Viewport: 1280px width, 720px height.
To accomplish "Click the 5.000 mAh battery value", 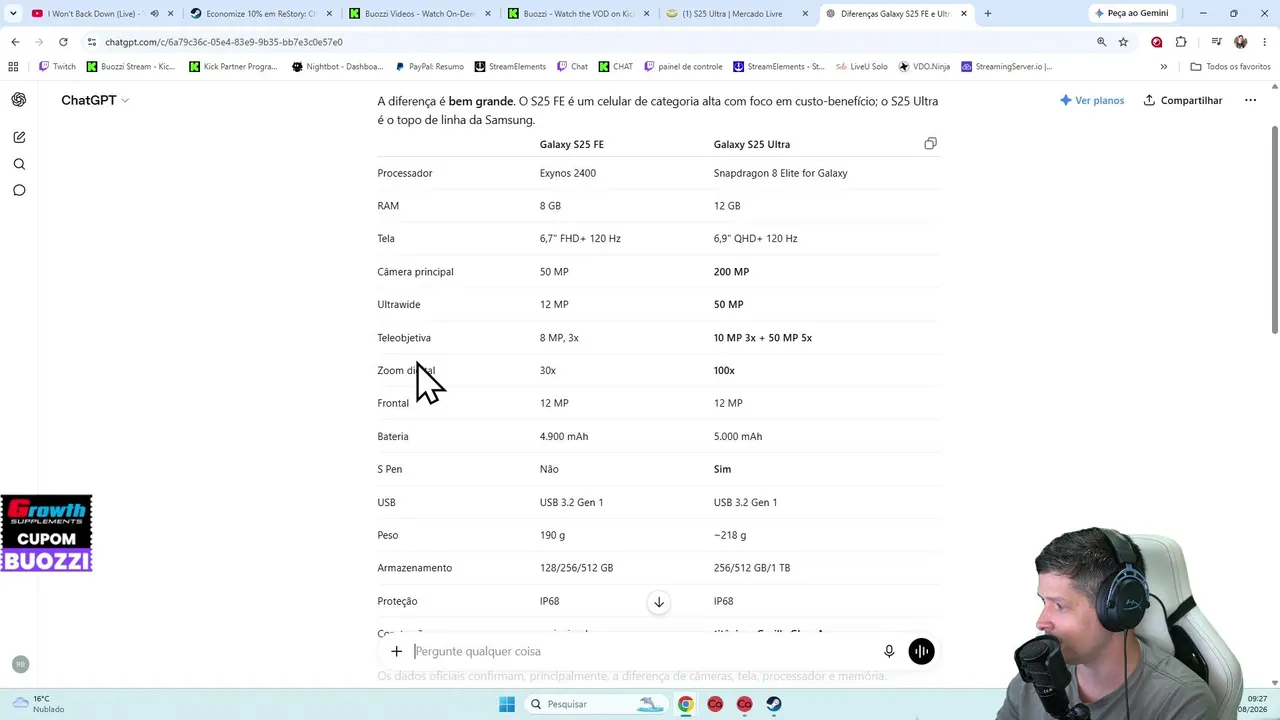I will pyautogui.click(x=738, y=436).
